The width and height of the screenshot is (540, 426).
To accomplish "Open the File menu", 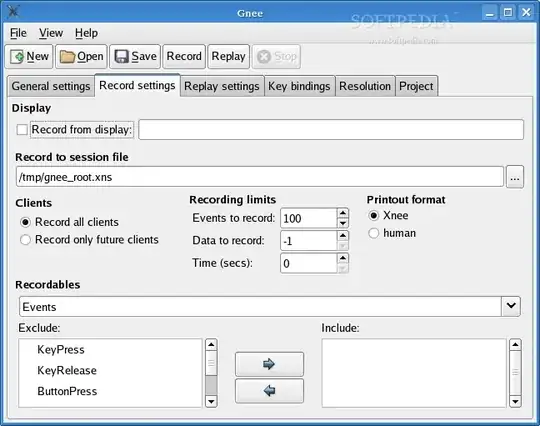I will (18, 33).
